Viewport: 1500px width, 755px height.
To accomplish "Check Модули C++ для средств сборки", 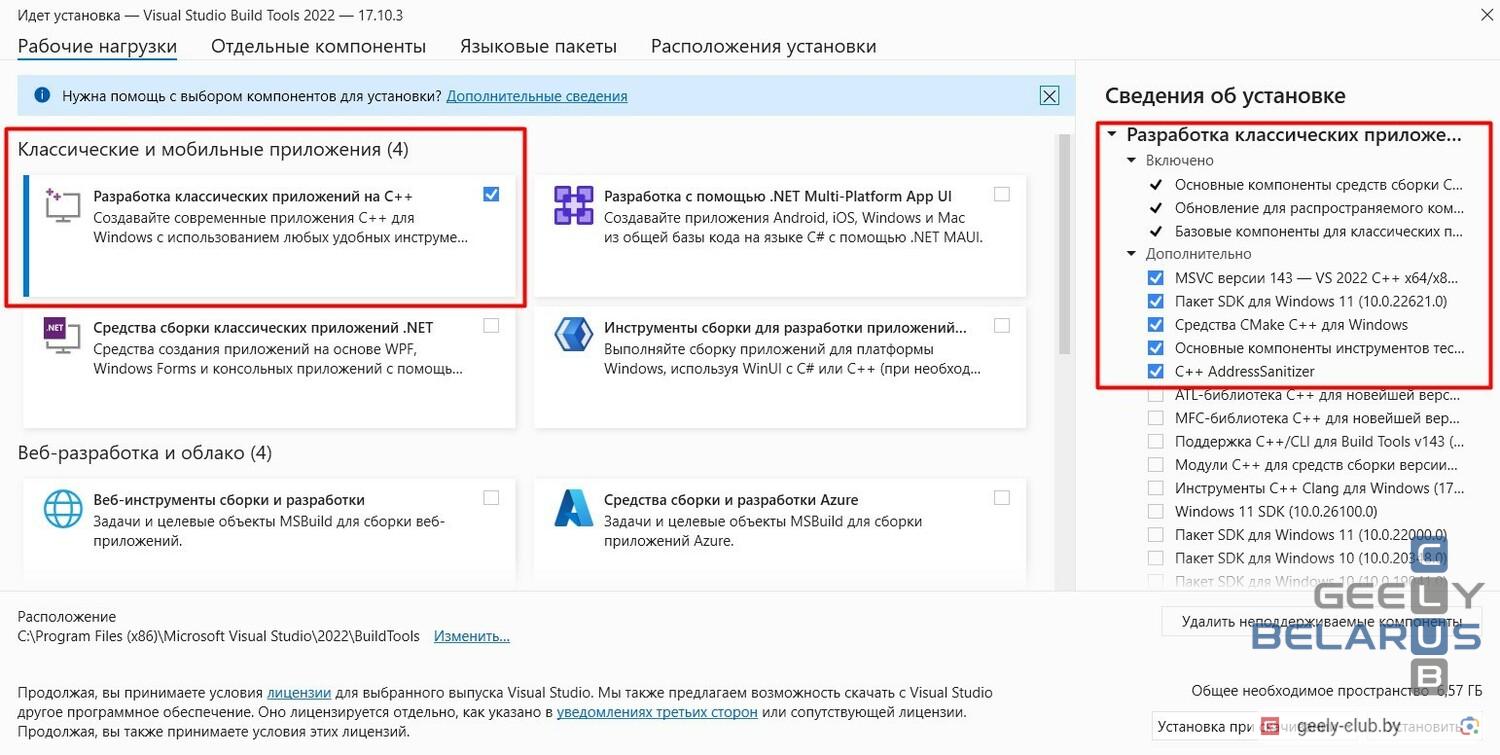I will [1156, 464].
